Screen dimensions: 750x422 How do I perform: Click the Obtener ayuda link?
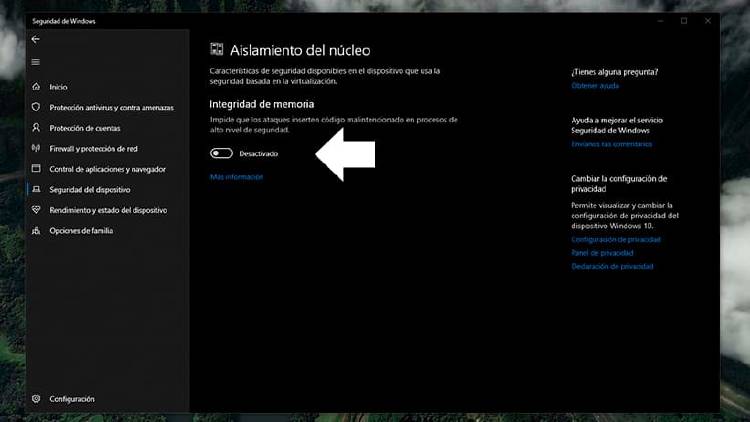[595, 86]
